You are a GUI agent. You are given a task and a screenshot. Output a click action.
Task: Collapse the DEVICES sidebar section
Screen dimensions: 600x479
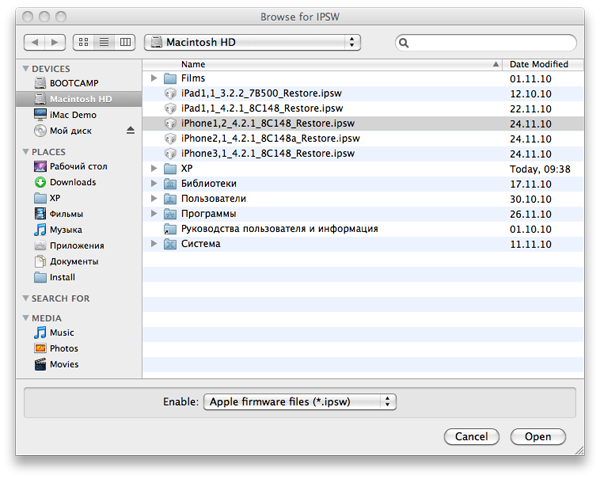[x=26, y=68]
